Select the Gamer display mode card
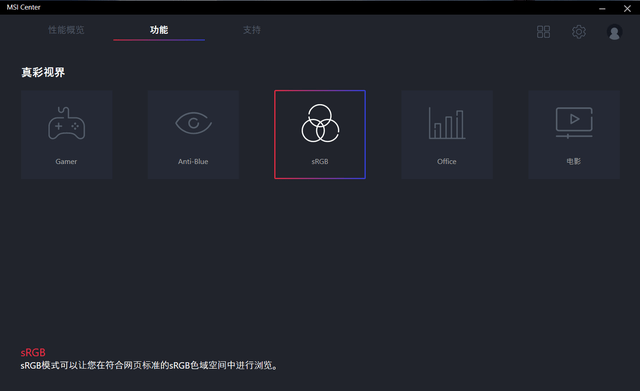This screenshot has height=391, width=640. pos(67,135)
